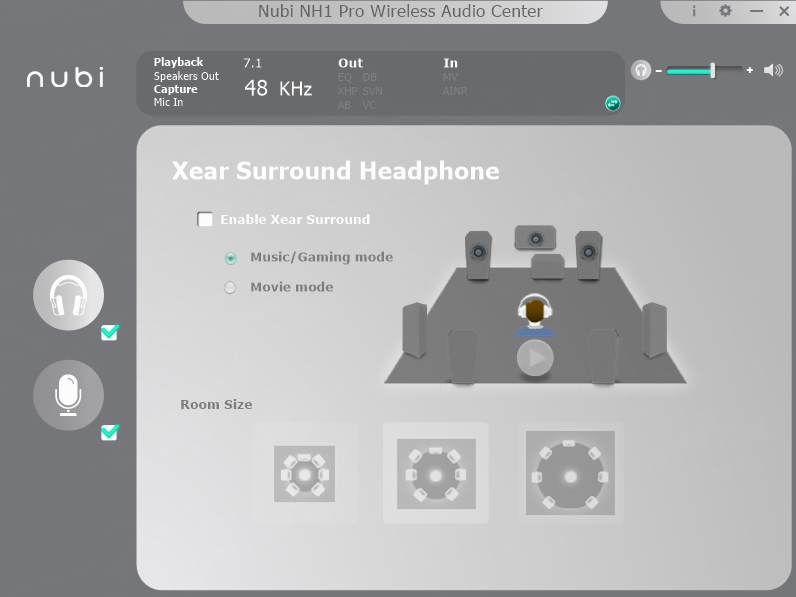
Task: Open the info button in title bar
Action: point(694,11)
